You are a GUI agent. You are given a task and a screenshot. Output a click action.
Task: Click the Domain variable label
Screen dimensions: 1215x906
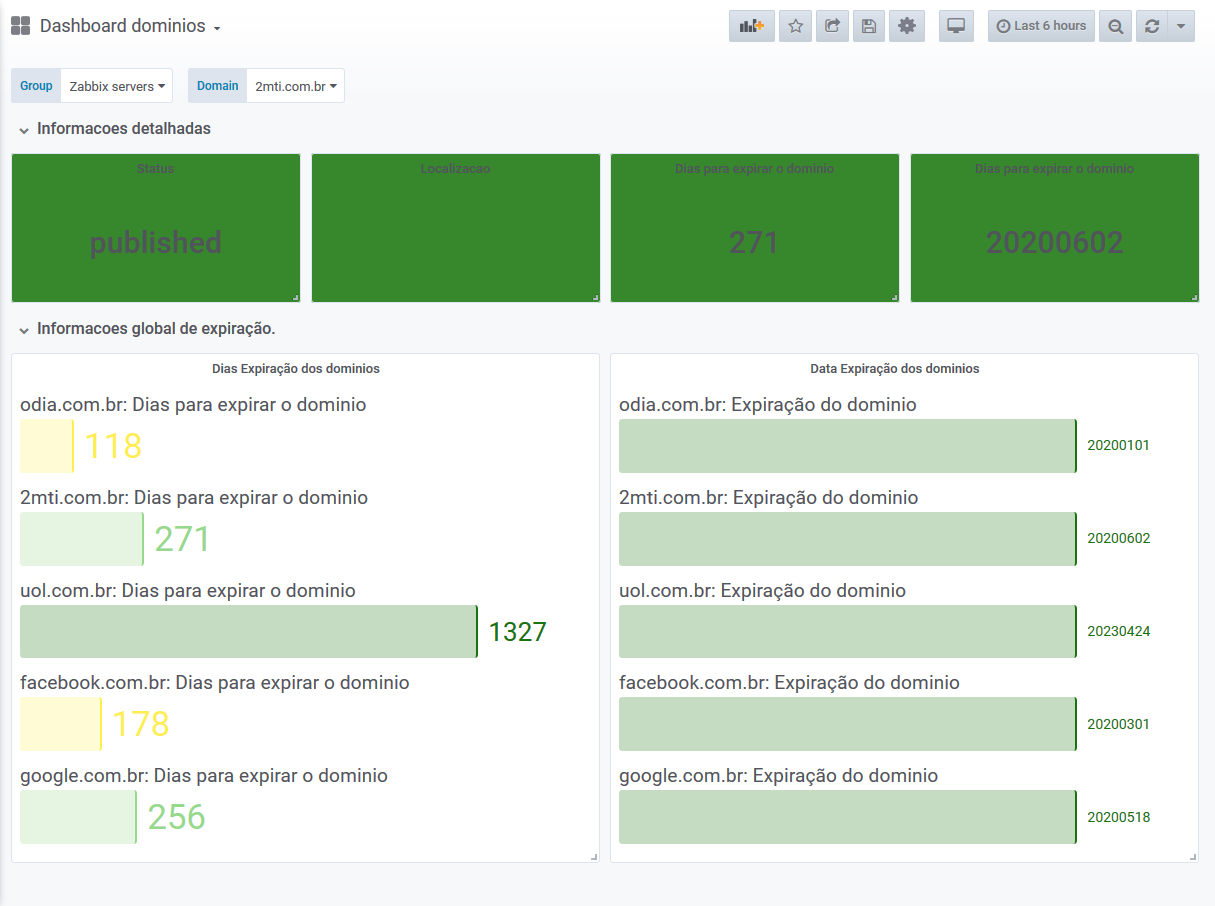pos(218,86)
